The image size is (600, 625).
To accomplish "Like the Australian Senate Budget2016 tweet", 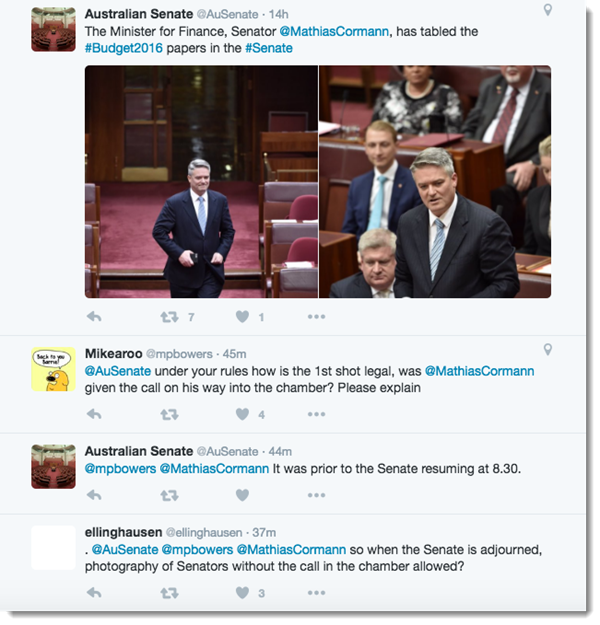I will (x=242, y=317).
